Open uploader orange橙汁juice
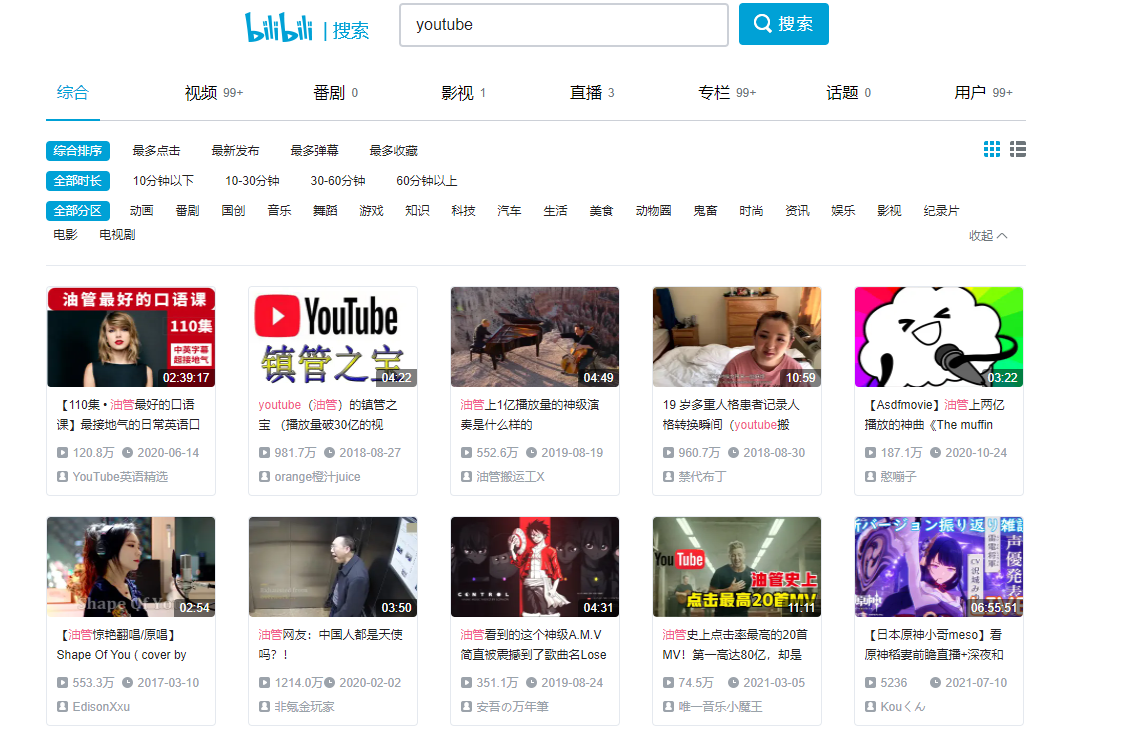 (317, 476)
